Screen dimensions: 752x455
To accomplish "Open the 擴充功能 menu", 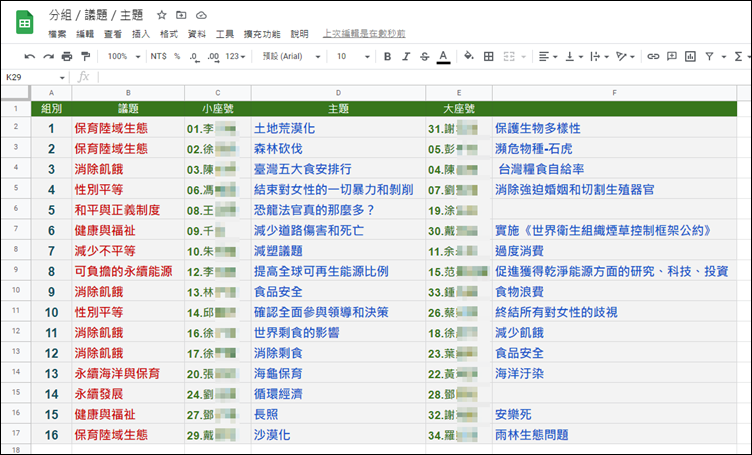I will [x=262, y=34].
